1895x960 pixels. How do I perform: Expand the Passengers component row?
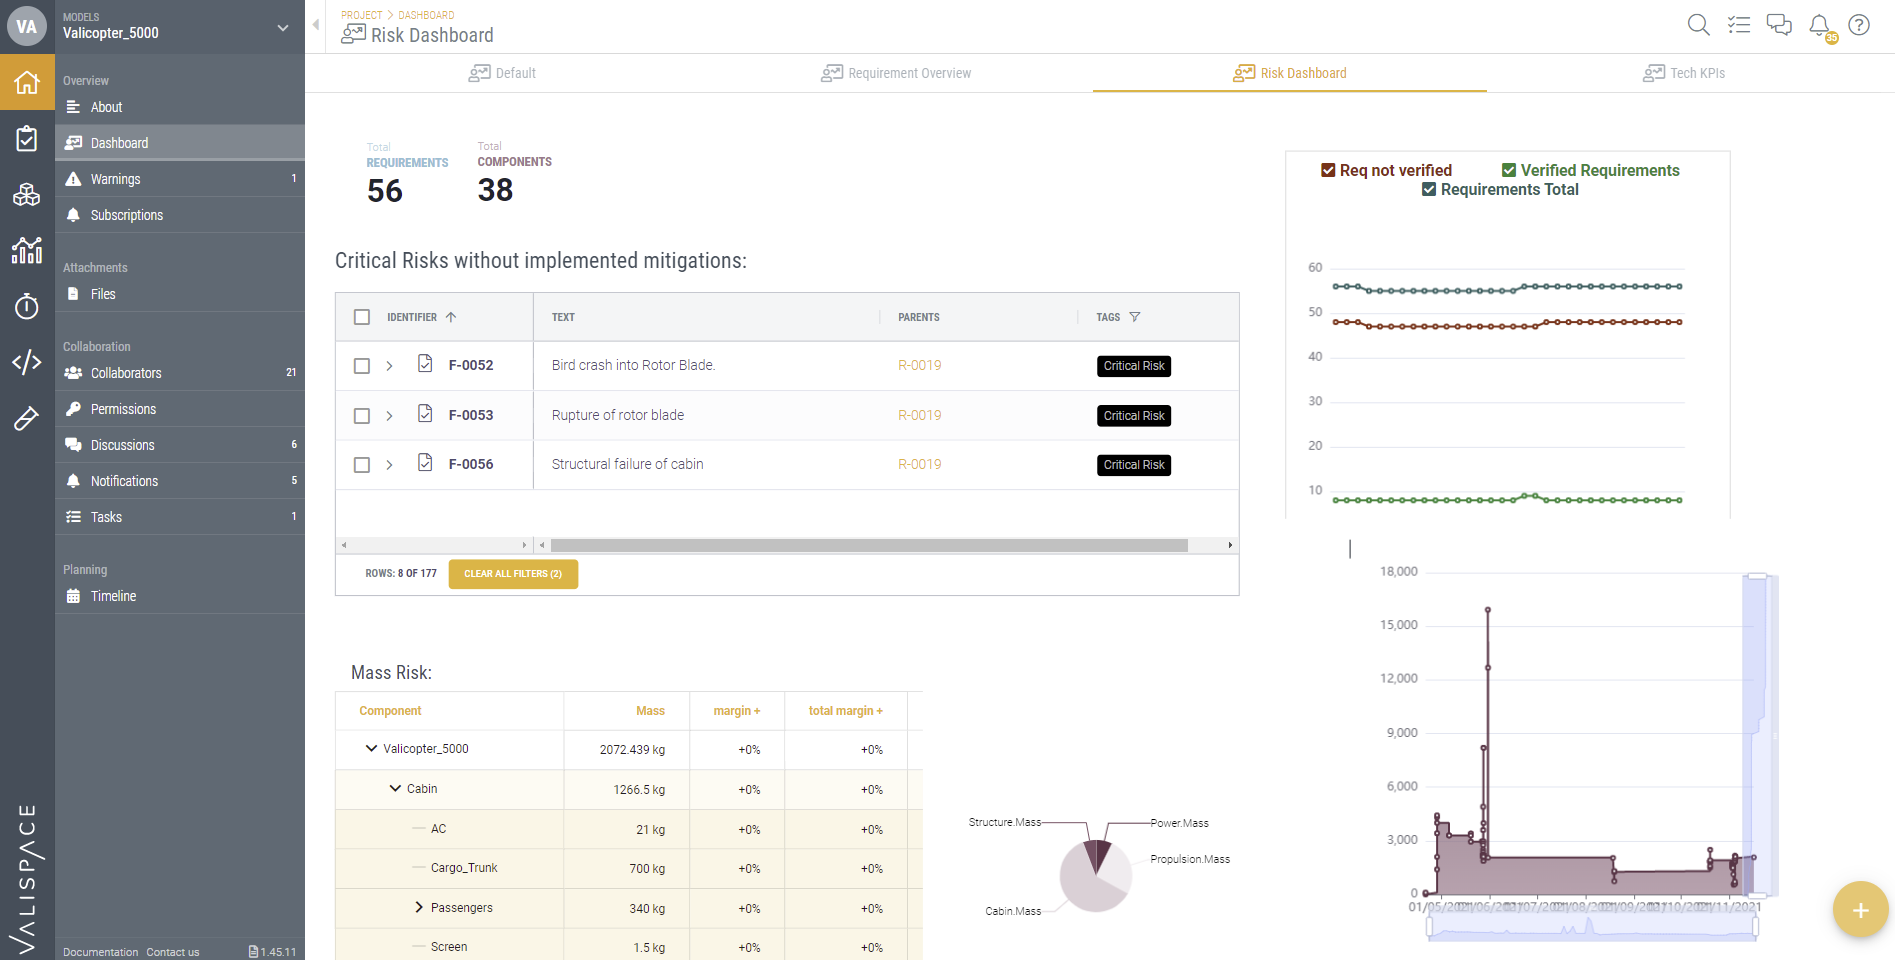click(419, 908)
